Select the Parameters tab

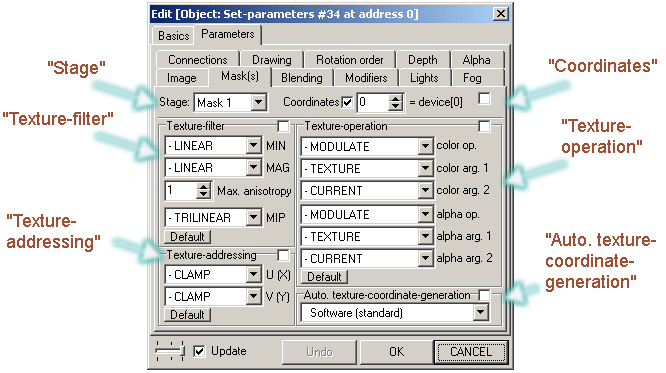228,34
